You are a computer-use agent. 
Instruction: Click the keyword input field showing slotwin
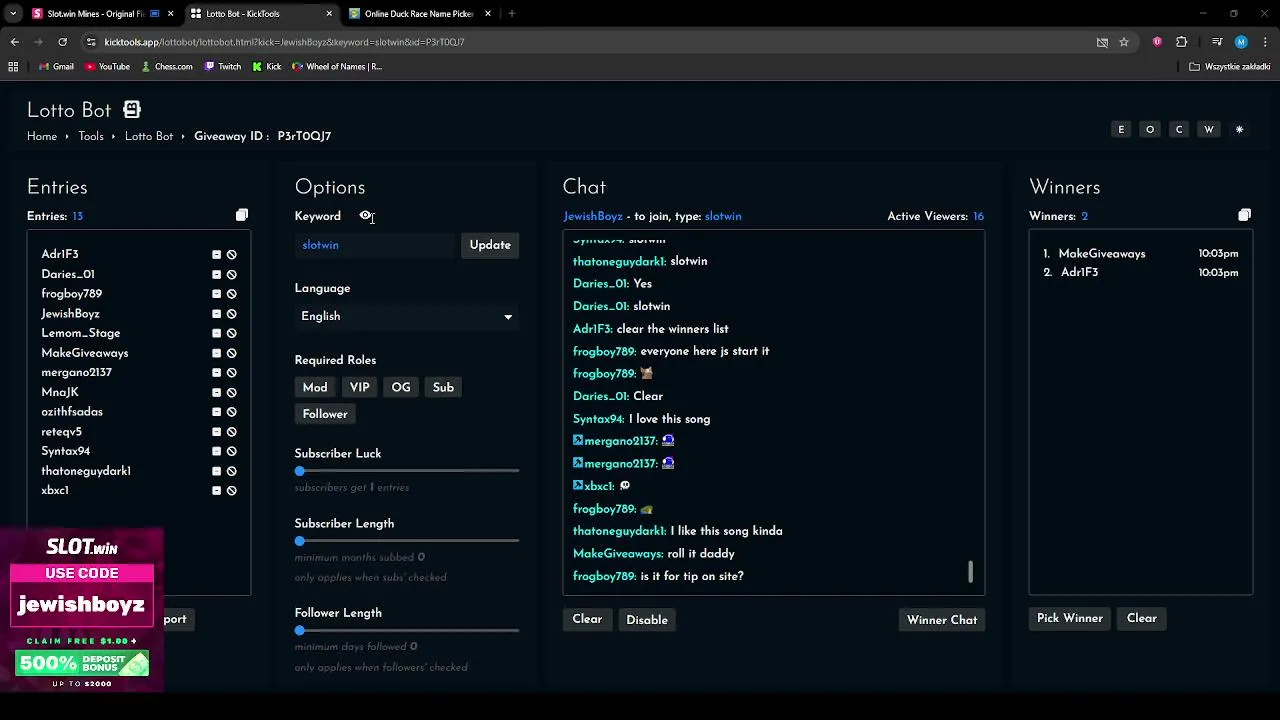pos(375,245)
